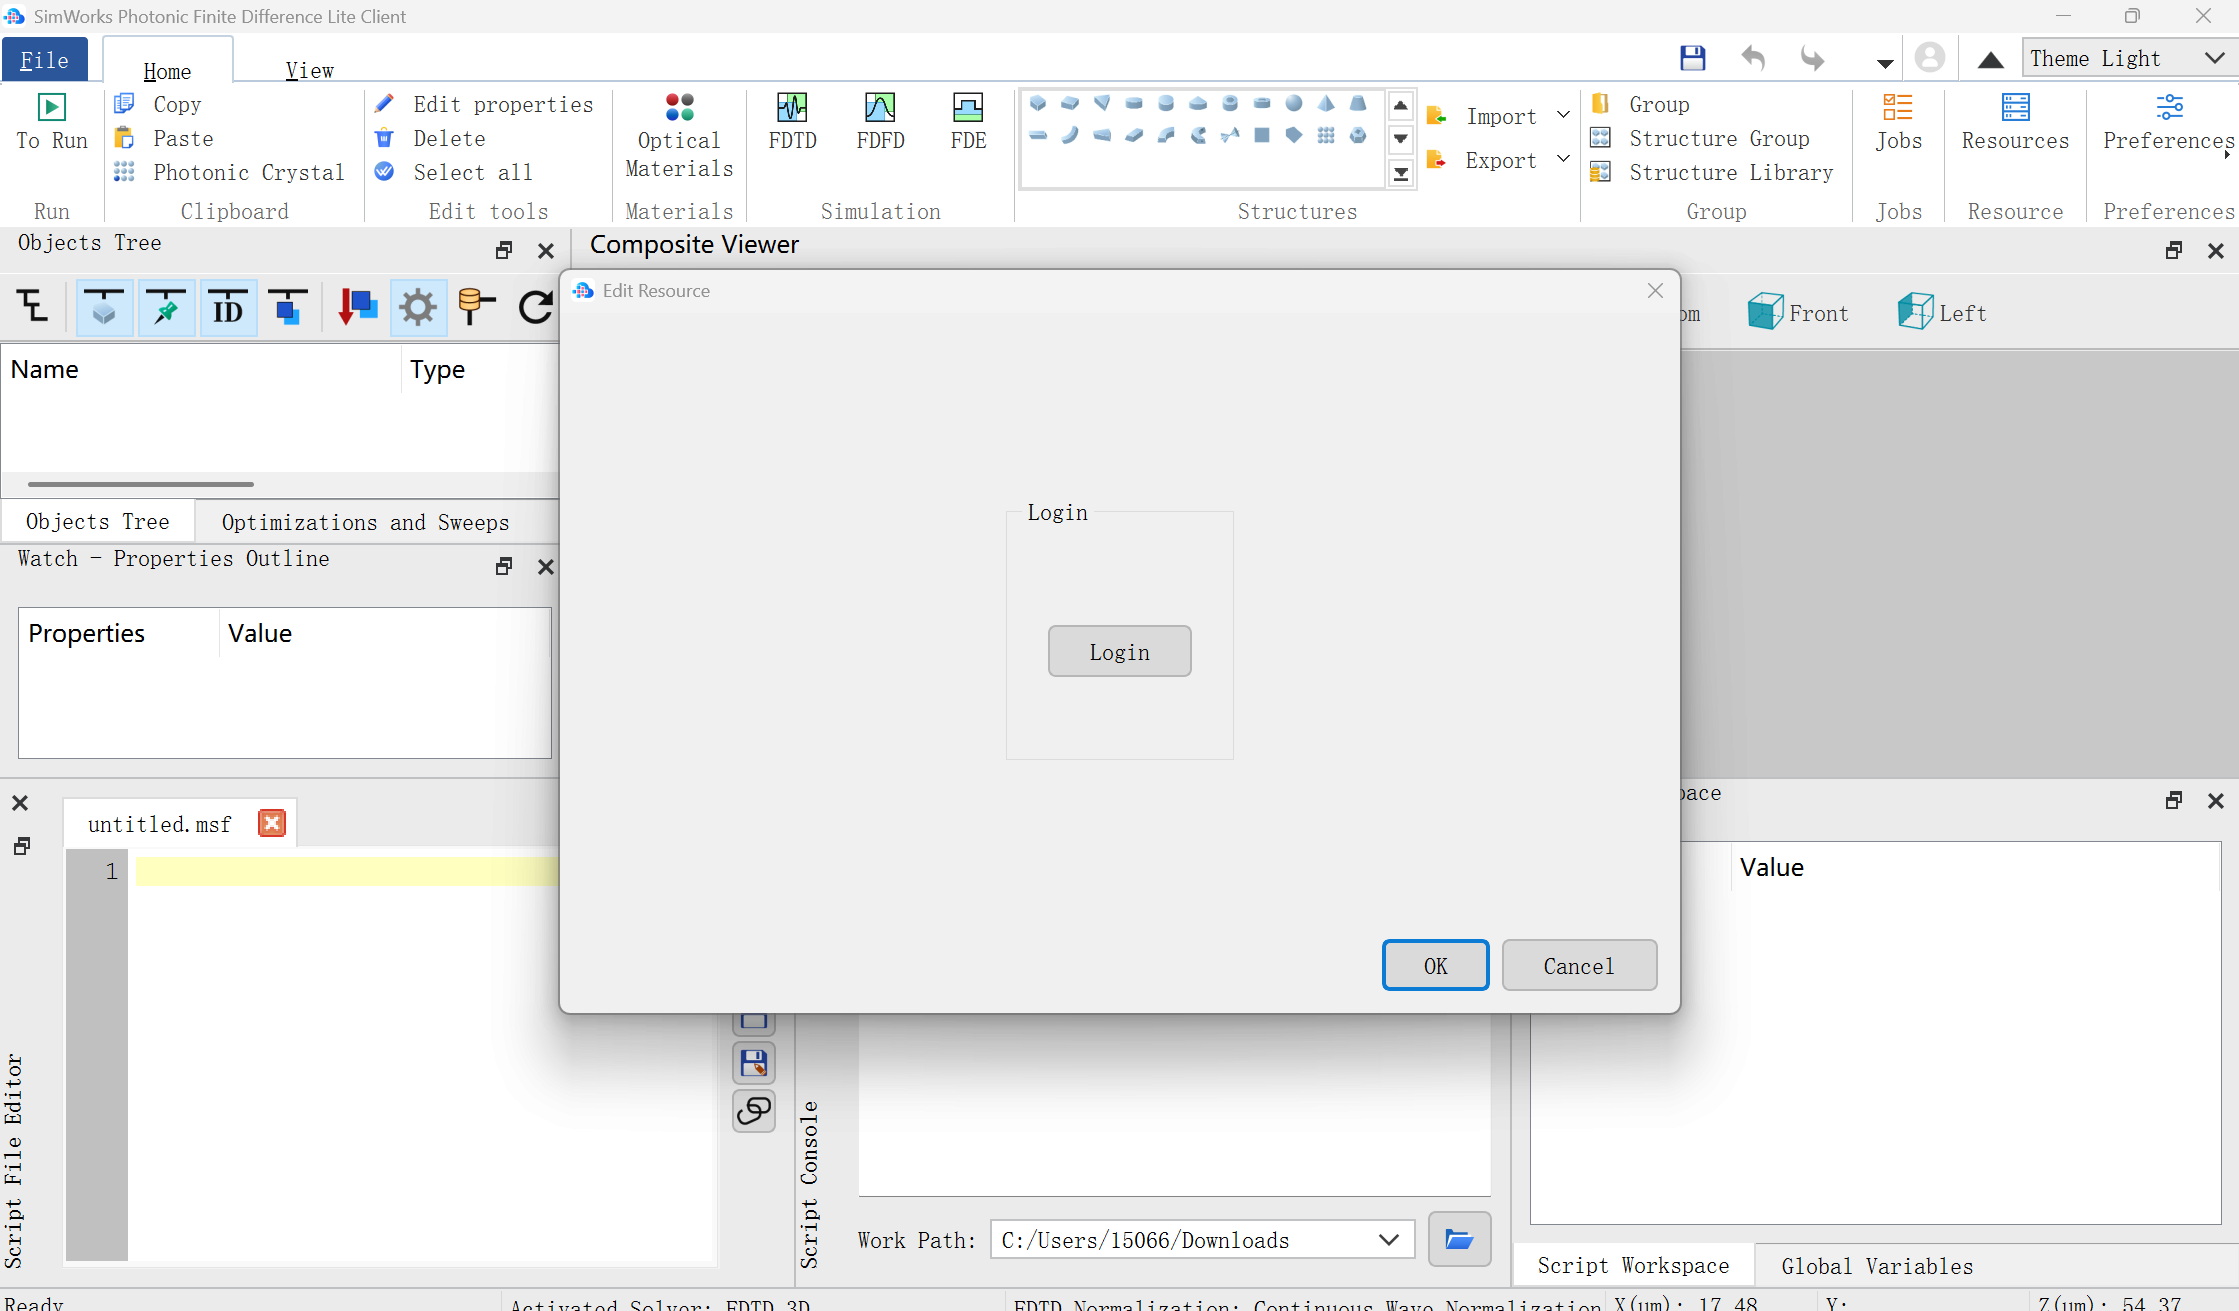The height and width of the screenshot is (1311, 2239).
Task: Click the save icon in quick toolbar
Action: coord(1692,58)
